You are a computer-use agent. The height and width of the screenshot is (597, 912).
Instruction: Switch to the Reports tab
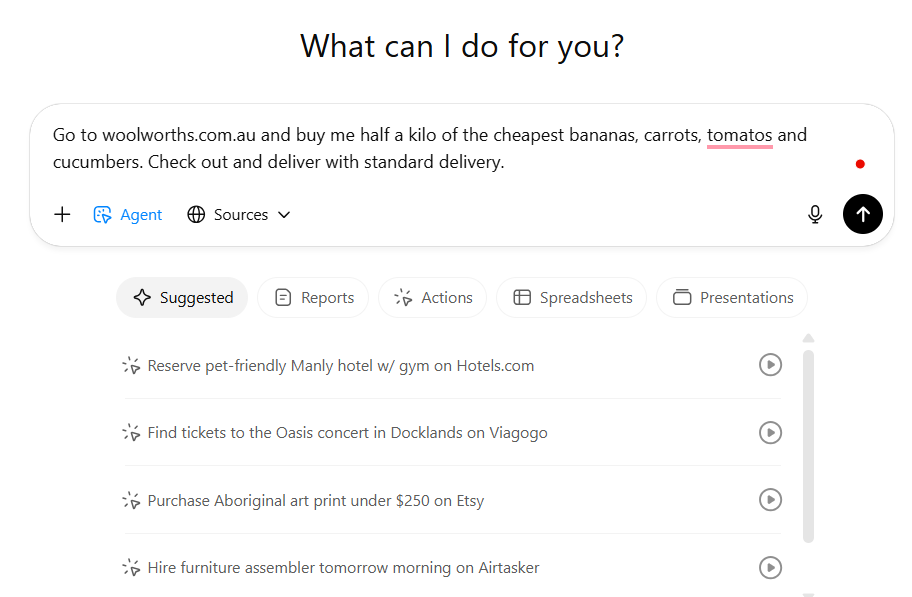tap(313, 297)
